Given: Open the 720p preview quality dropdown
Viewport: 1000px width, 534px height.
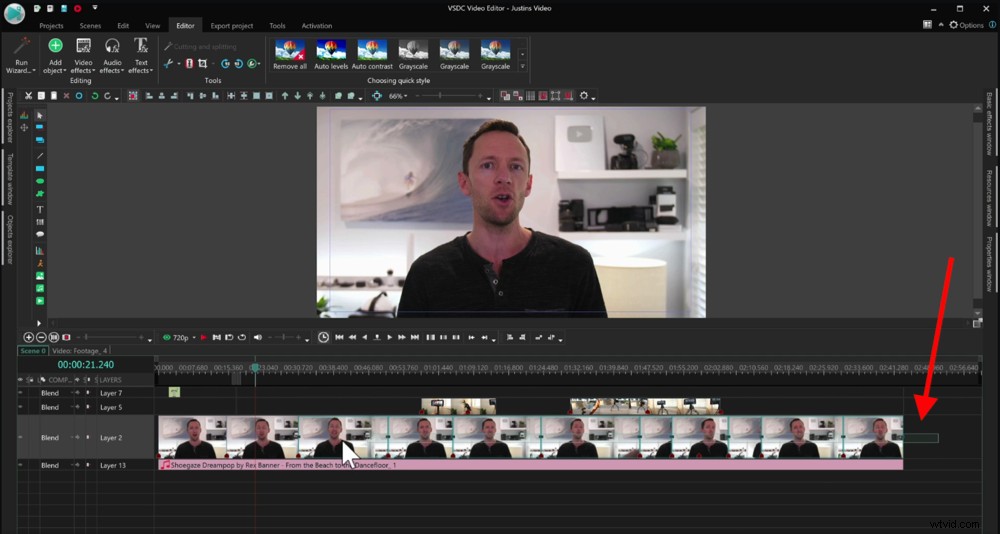Looking at the screenshot, I should 194,337.
